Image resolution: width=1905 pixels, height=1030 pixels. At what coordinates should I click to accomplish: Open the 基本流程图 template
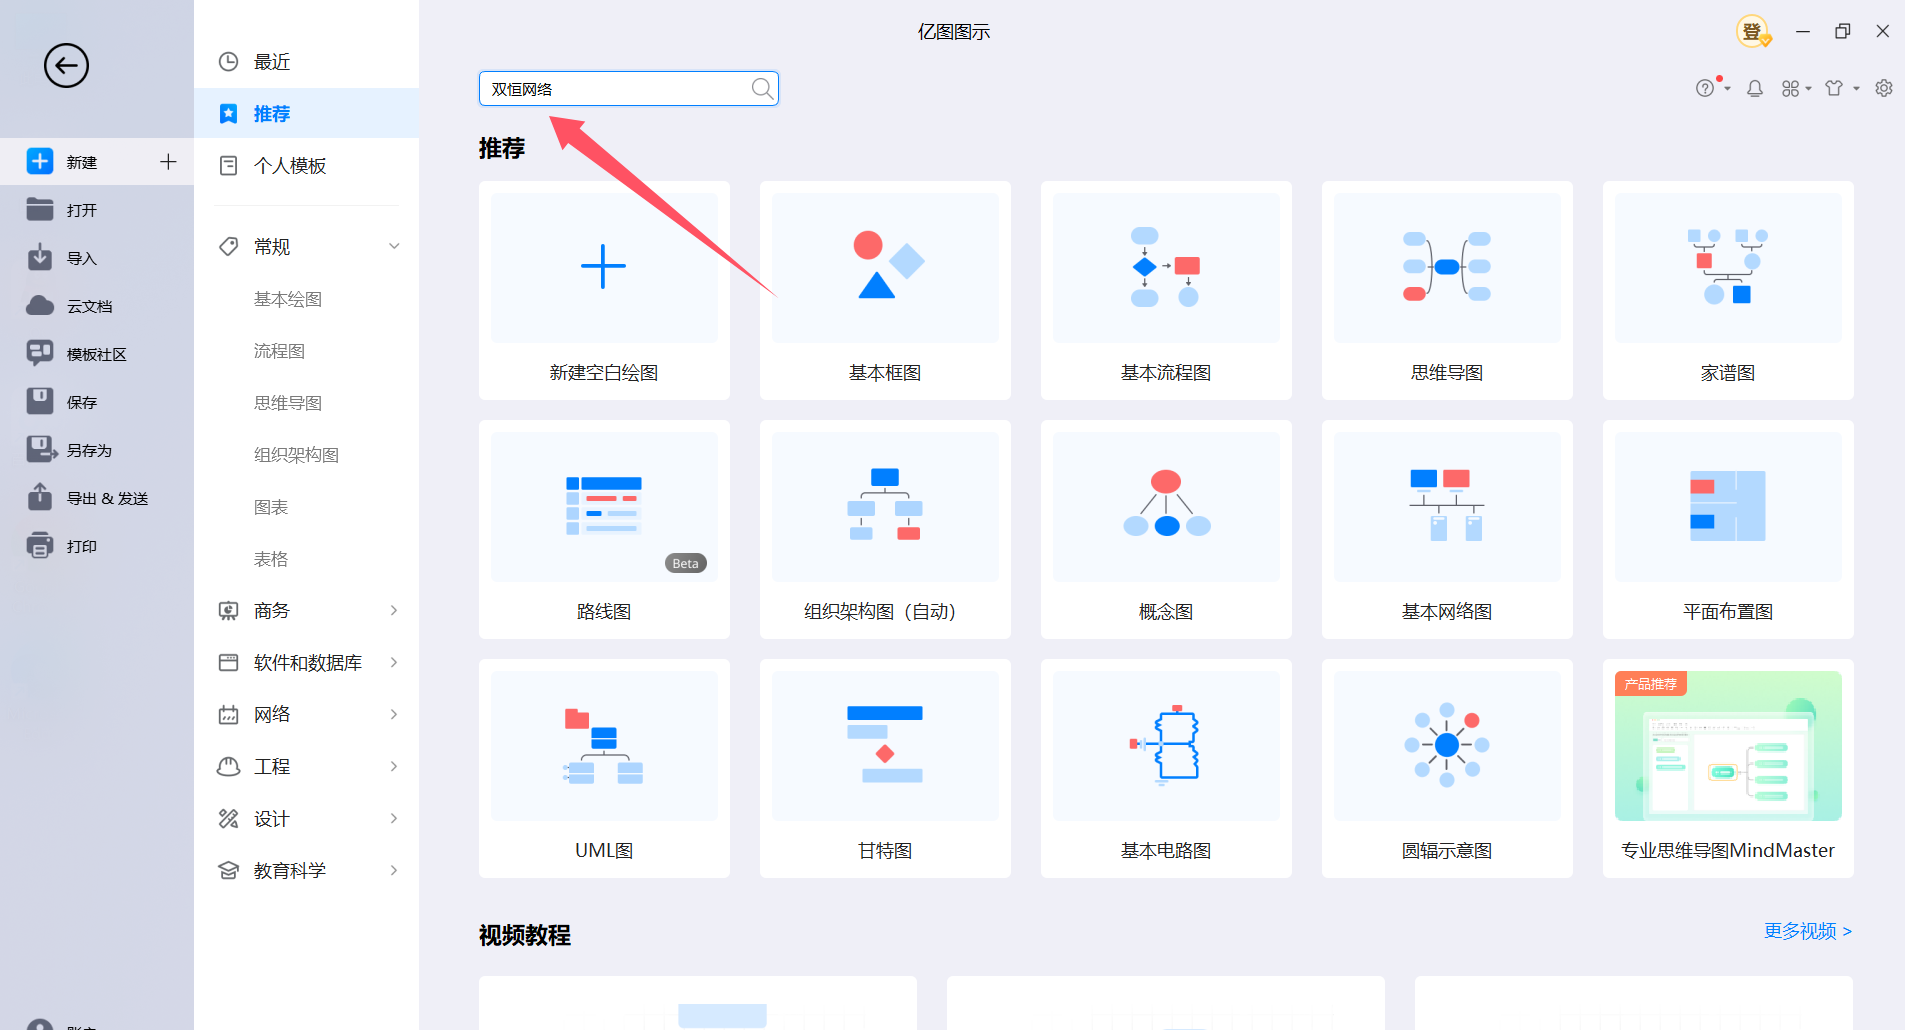tap(1166, 290)
